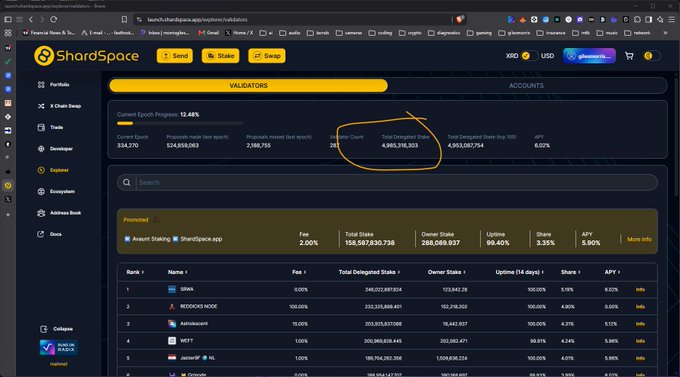The image size is (680, 377).
Task: Open the Address Book
Action: [x=59, y=213]
